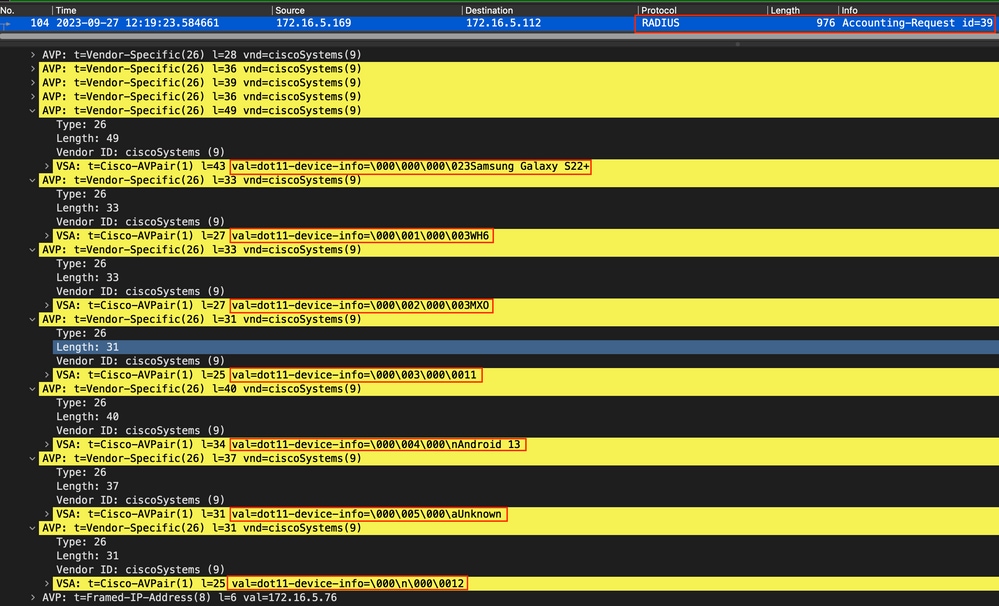Expand the VSA ending with MXO
This screenshot has width=999, height=606.
click(x=47, y=305)
